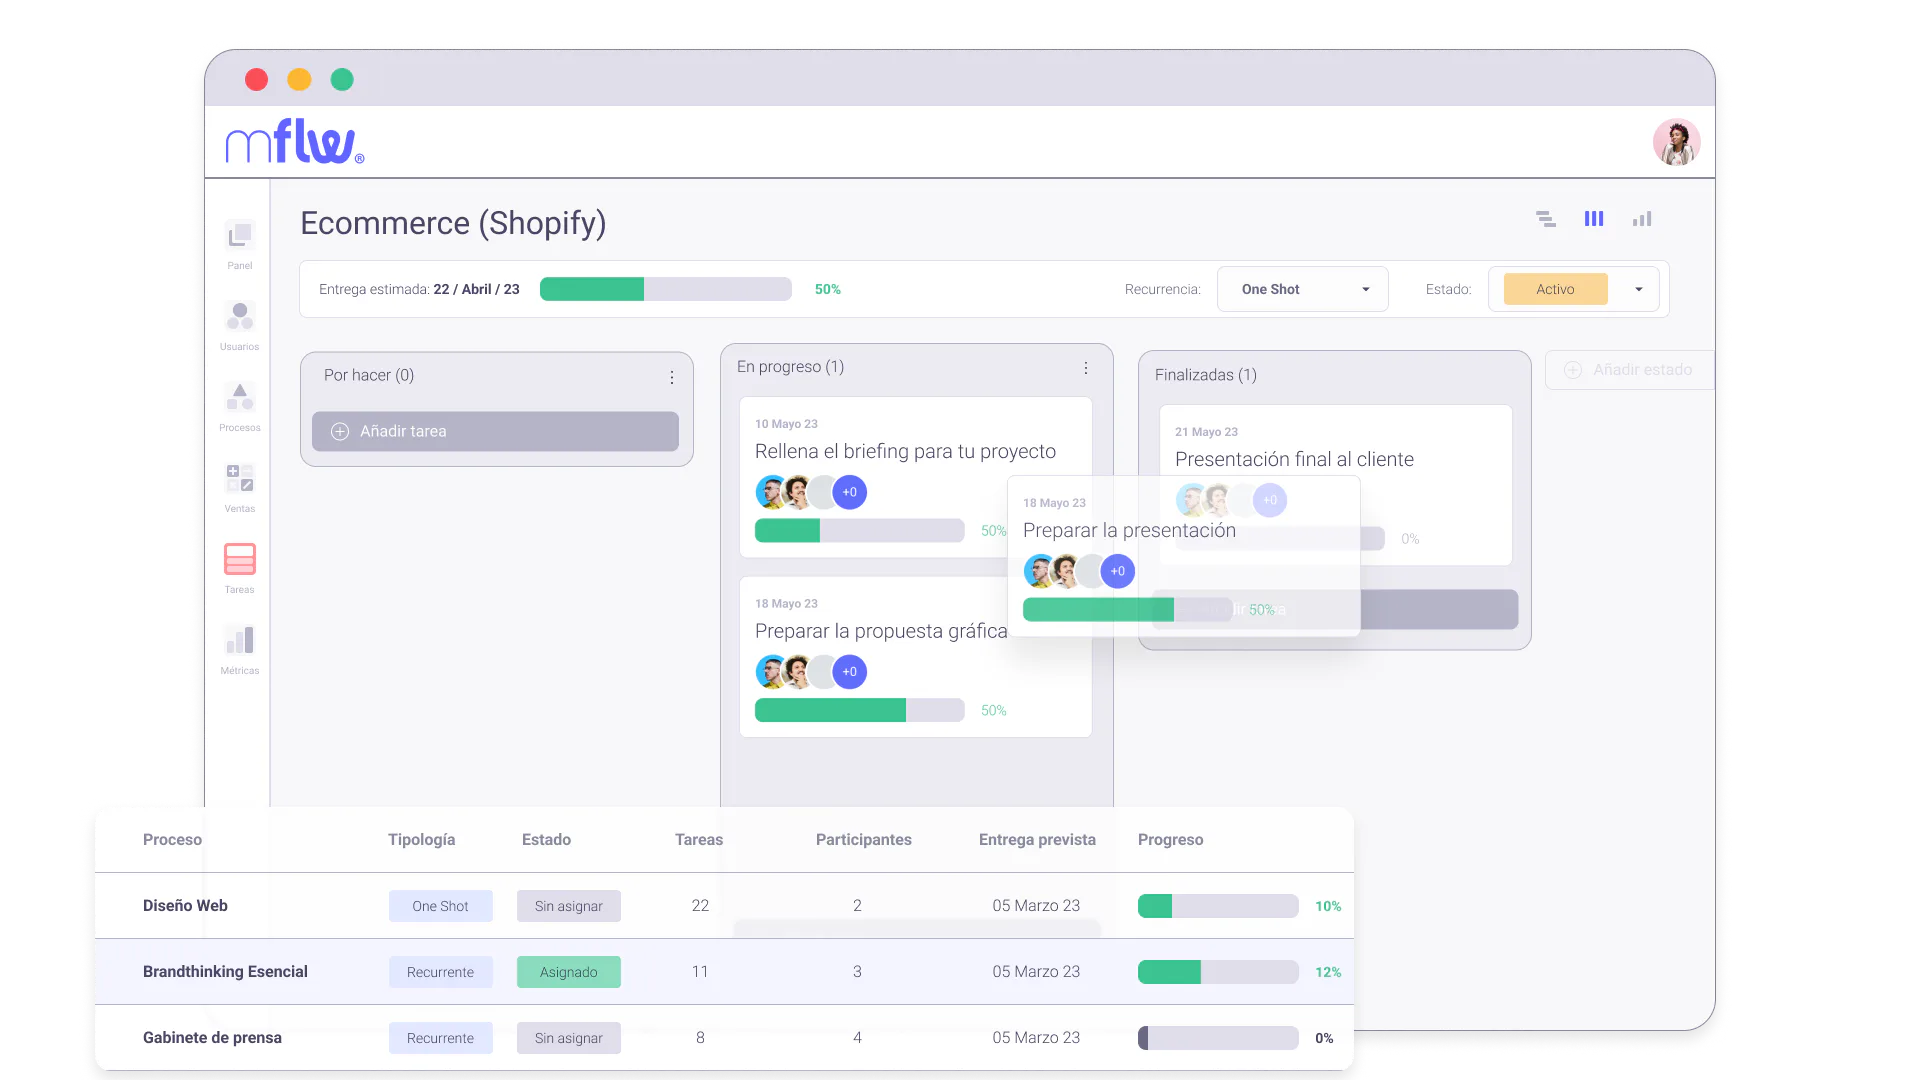The height and width of the screenshot is (1080, 1920).
Task: Toggle the Asignado status on Brandthinking Esencial
Action: [568, 971]
